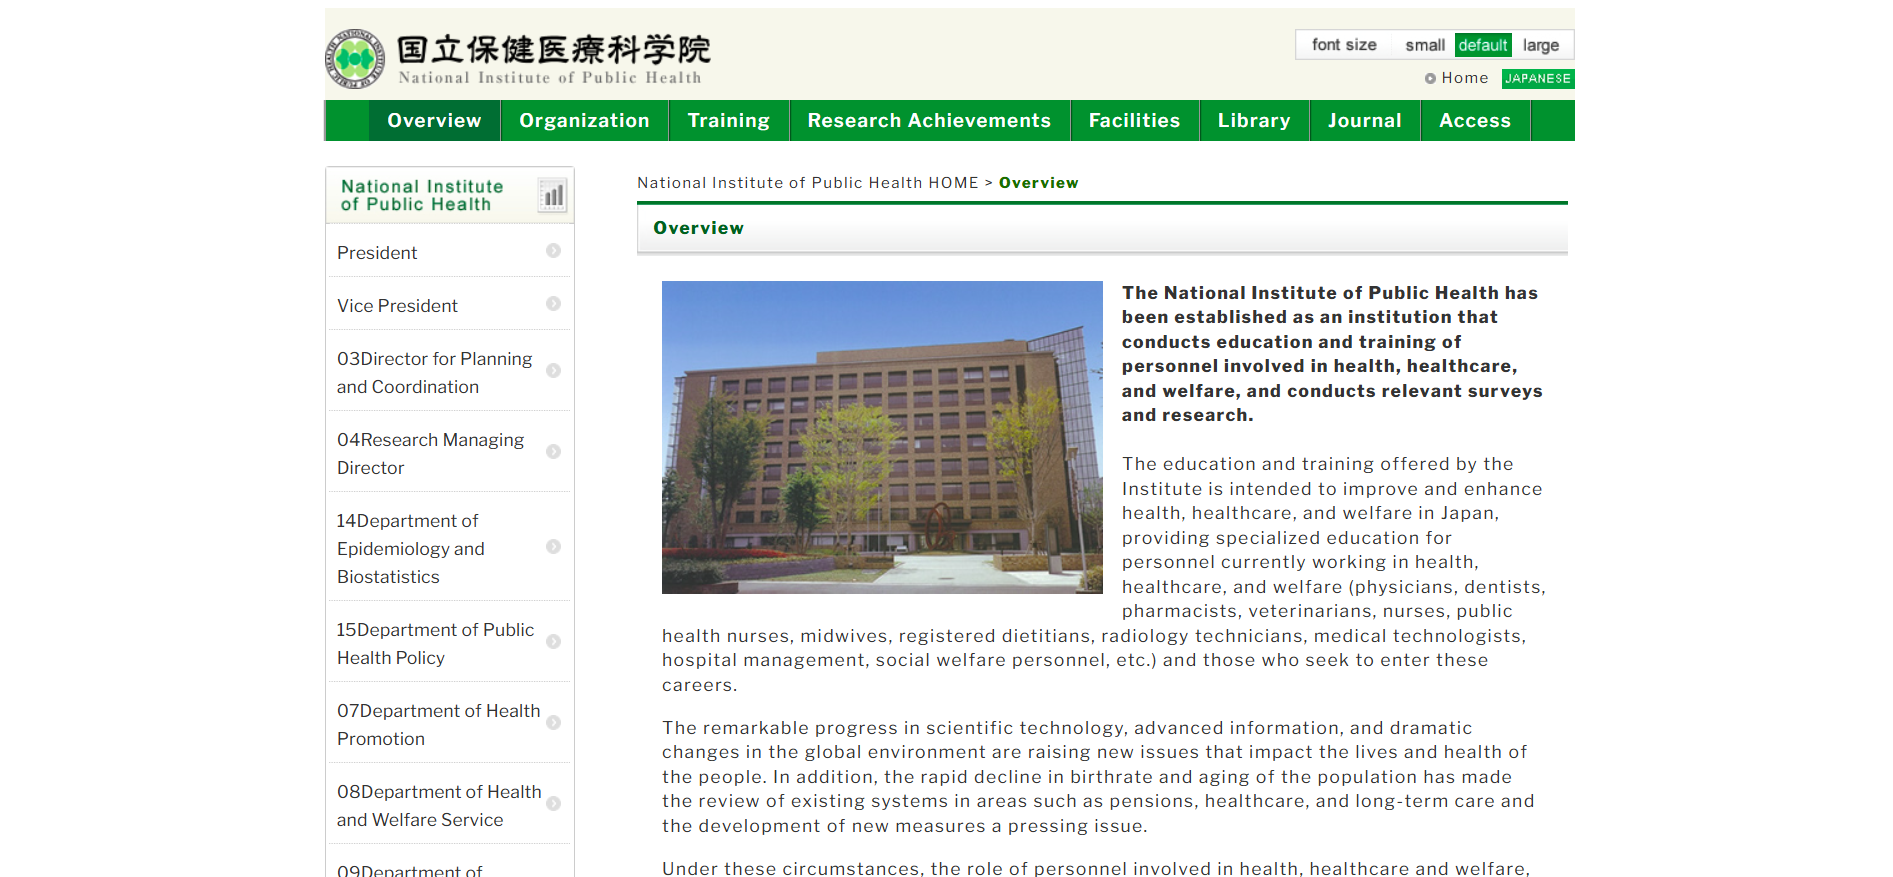Open Department of Health Promotion page
This screenshot has width=1893, height=877.
[x=438, y=724]
